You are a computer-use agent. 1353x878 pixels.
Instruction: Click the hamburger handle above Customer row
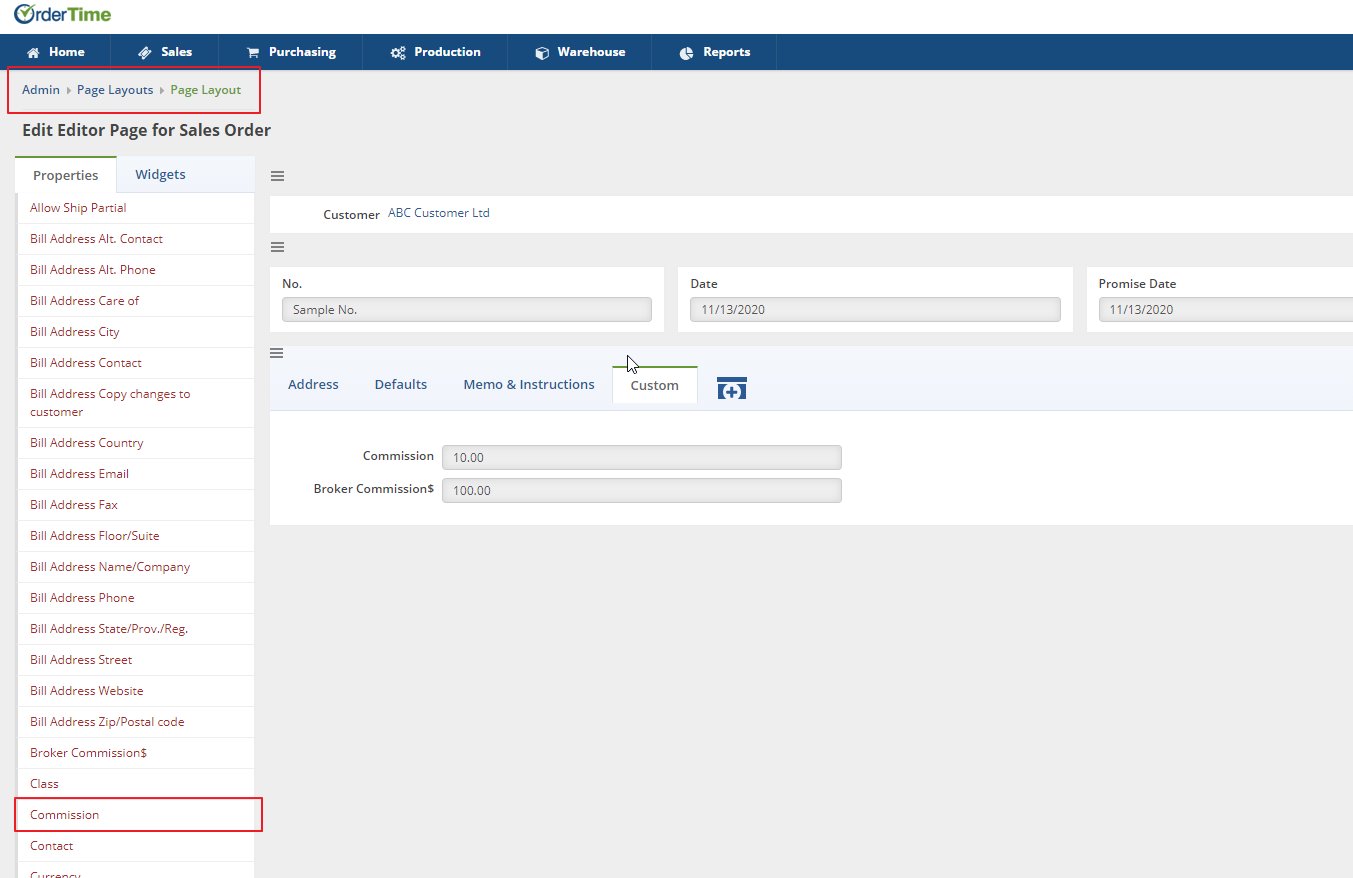278,176
